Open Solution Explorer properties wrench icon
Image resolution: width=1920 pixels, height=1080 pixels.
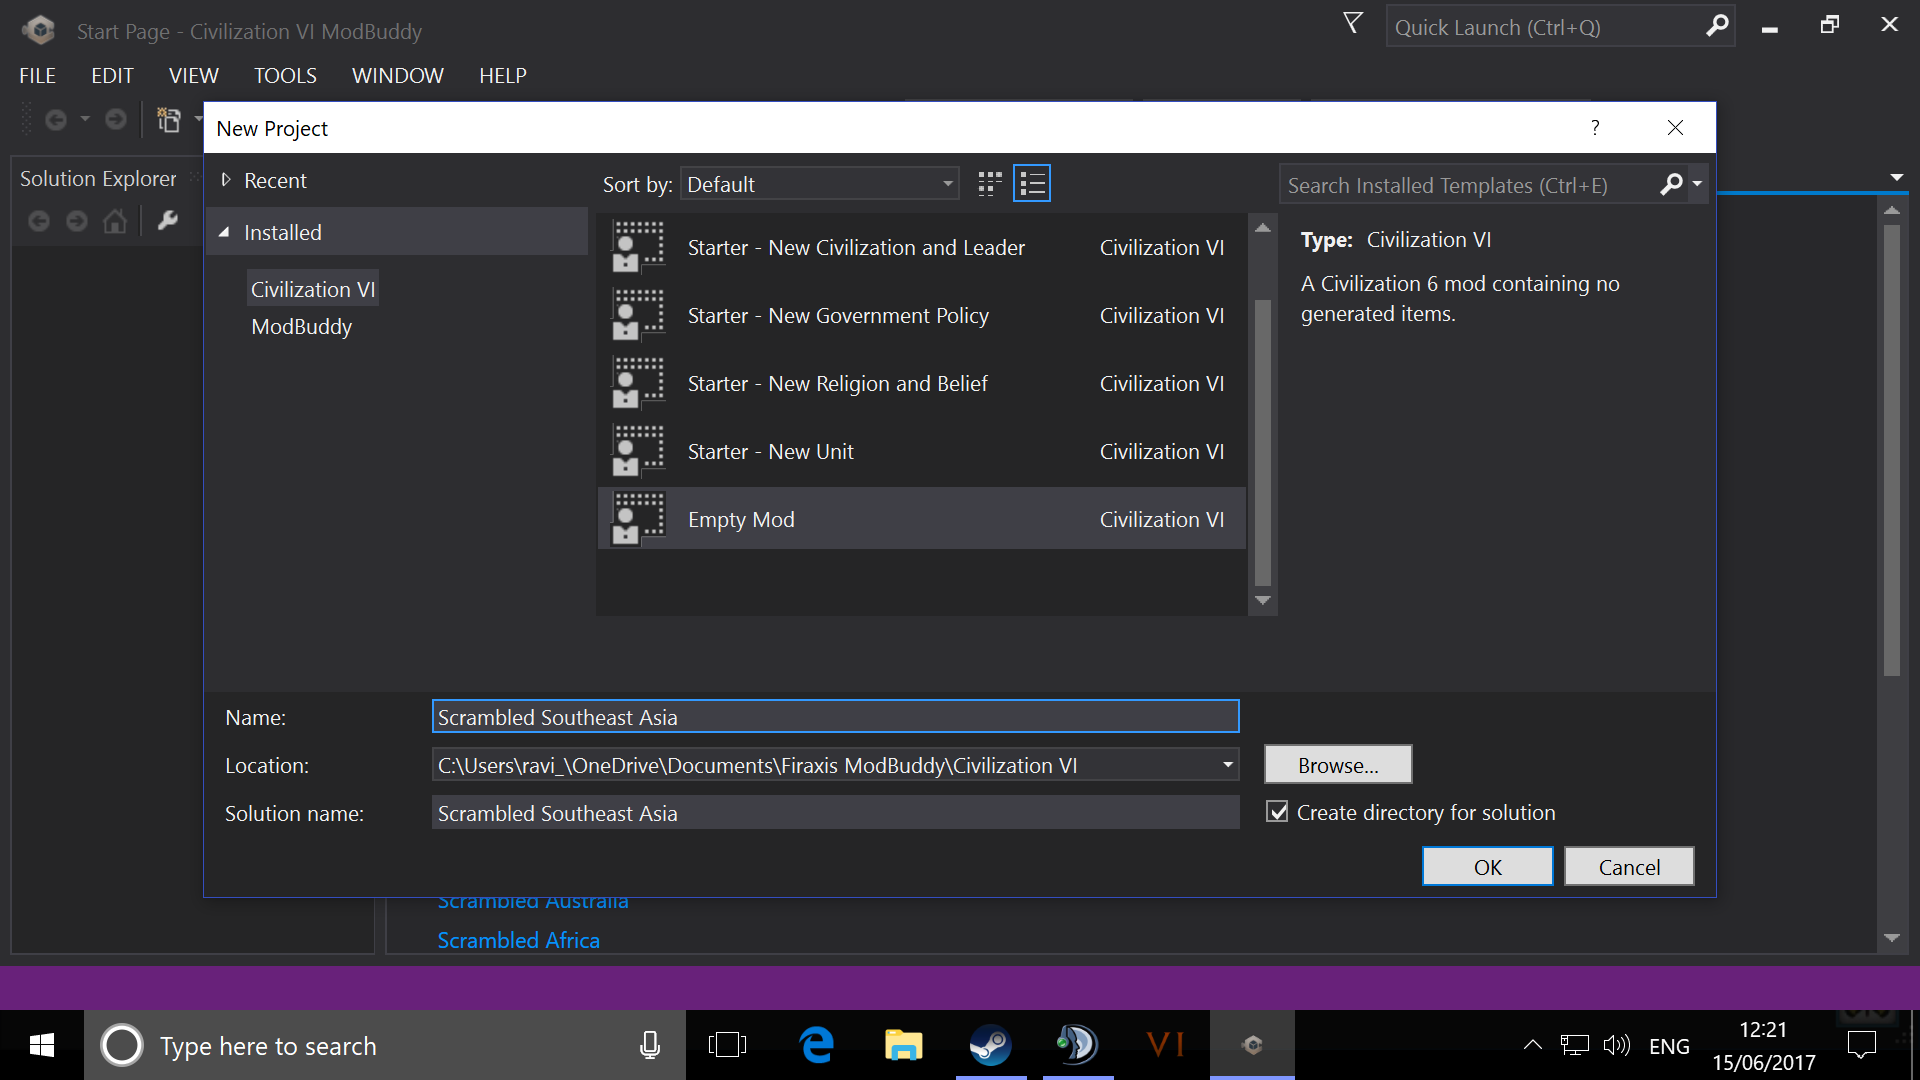point(167,221)
